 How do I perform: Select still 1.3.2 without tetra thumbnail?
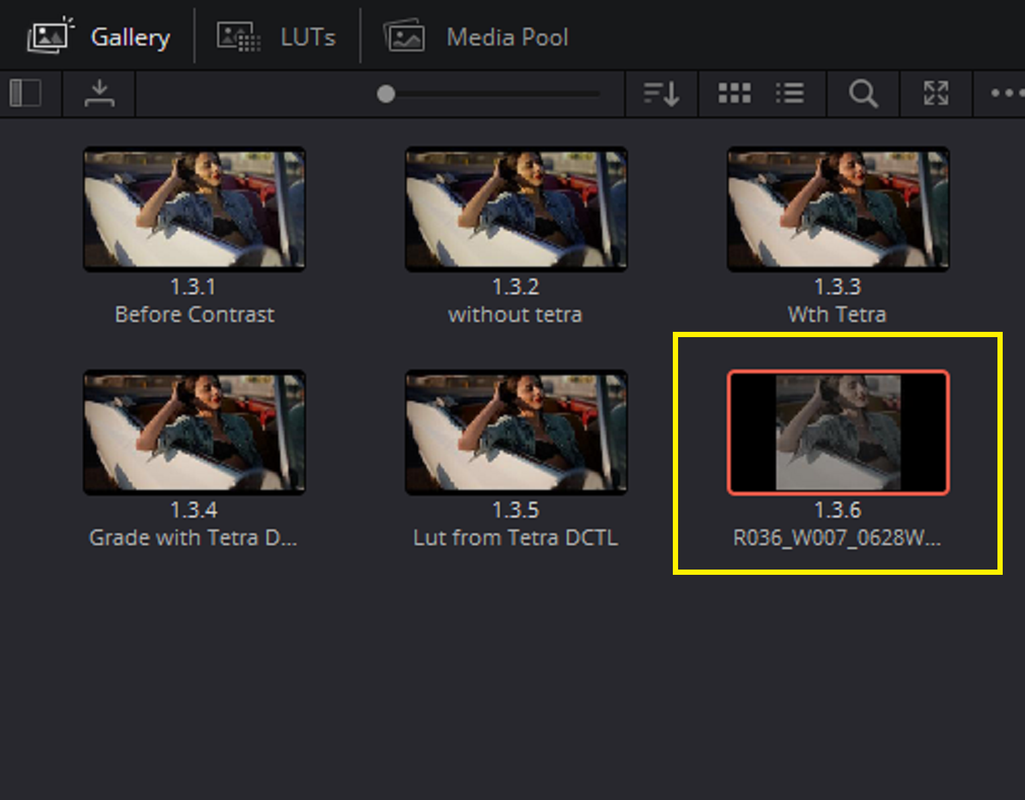click(x=516, y=208)
